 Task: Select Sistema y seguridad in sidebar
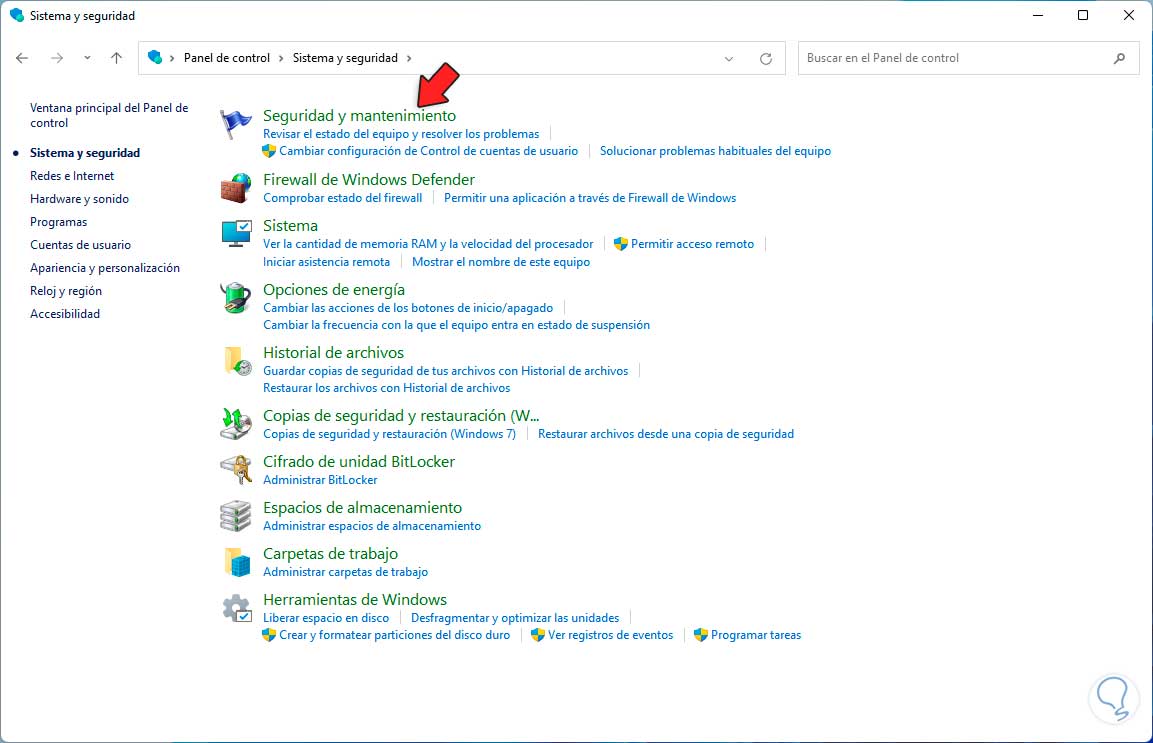tap(85, 153)
